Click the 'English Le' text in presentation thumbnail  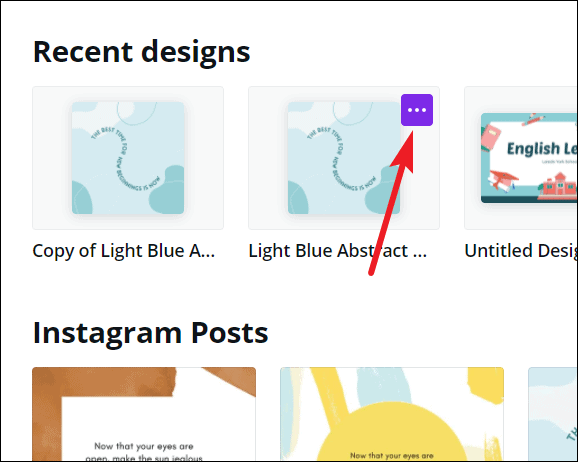[542, 149]
